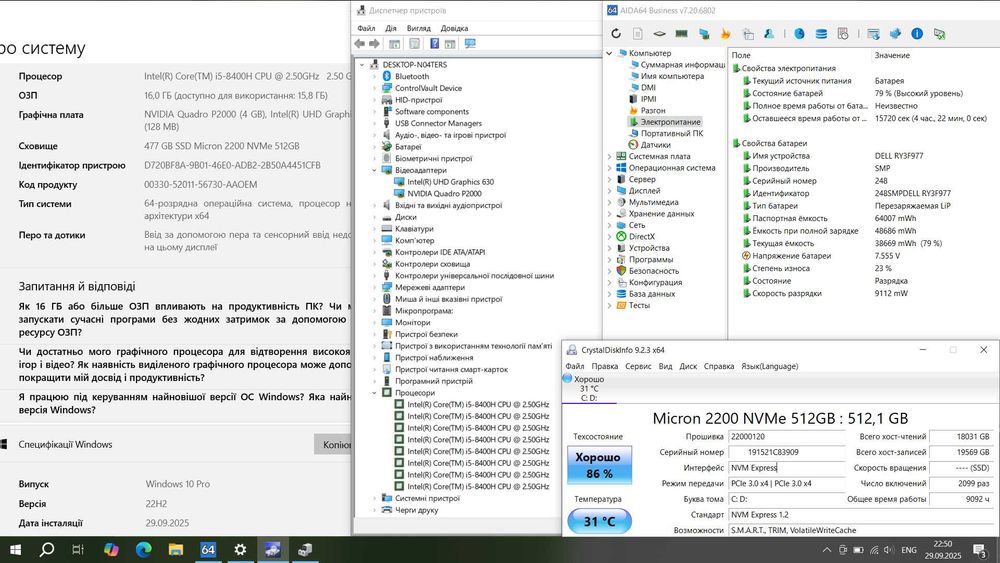Open Copilot icon on taskbar
Image resolution: width=1000 pixels, height=563 pixels.
[111, 550]
